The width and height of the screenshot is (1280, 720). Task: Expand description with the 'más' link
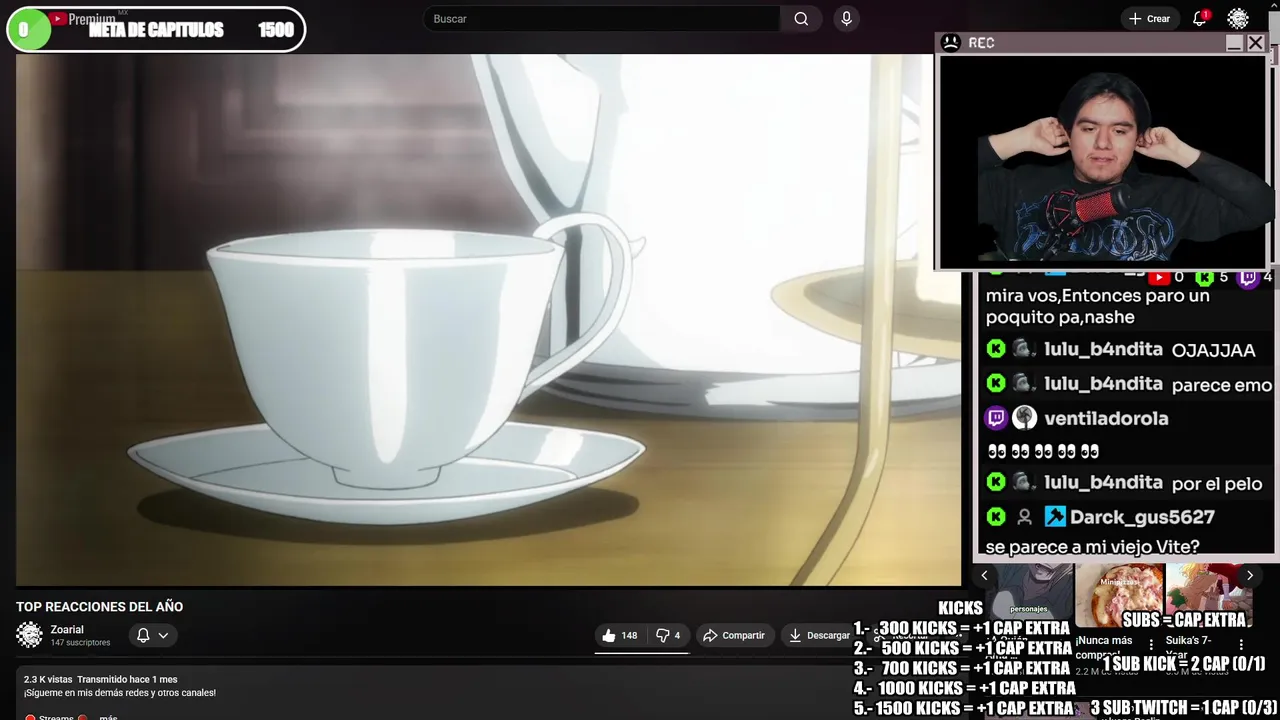point(108,717)
